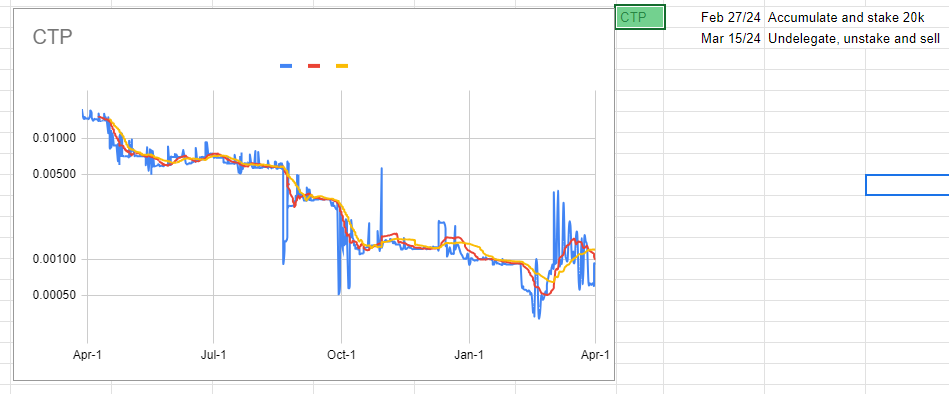Click the 0.00500 vertical axis label
The width and height of the screenshot is (949, 394).
[x=54, y=175]
